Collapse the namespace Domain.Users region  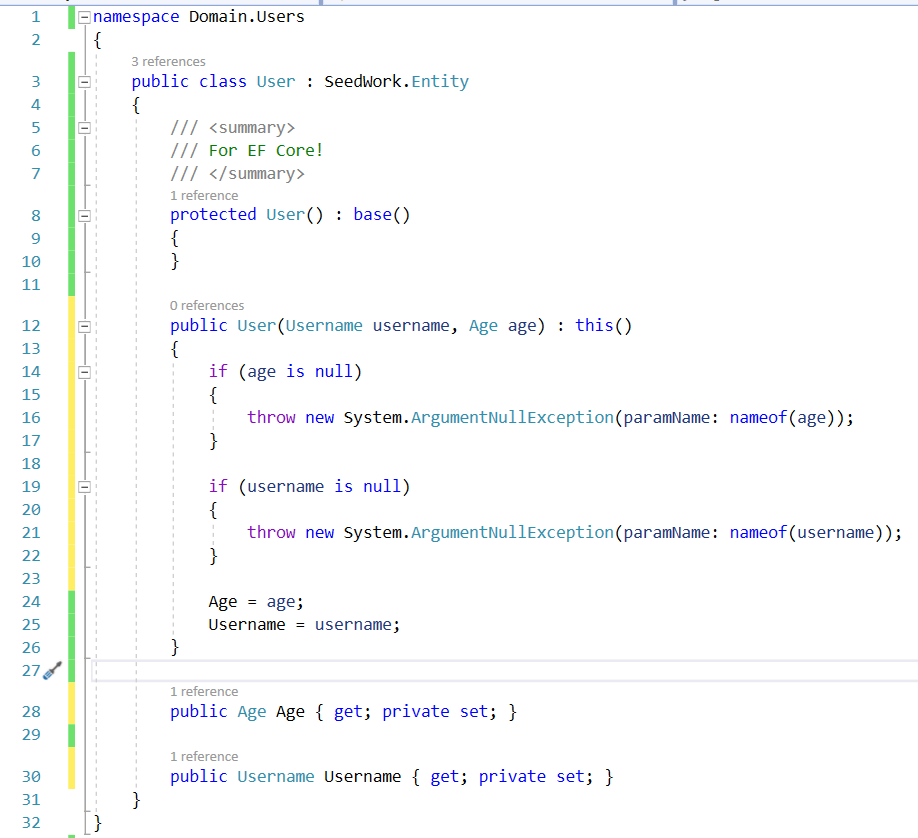tap(84, 16)
